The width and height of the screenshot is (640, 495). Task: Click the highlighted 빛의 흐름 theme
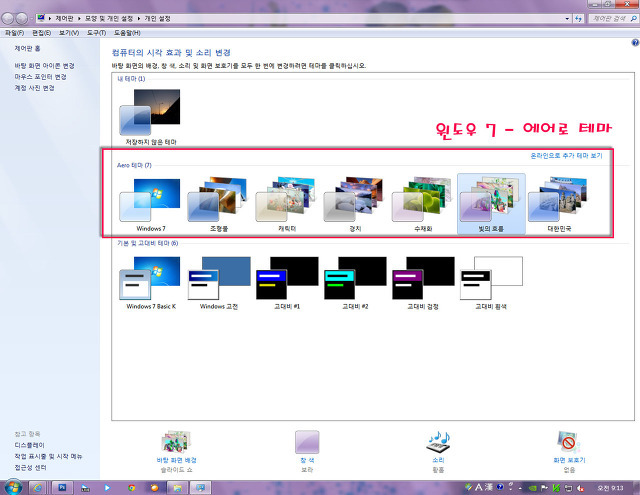click(x=491, y=204)
